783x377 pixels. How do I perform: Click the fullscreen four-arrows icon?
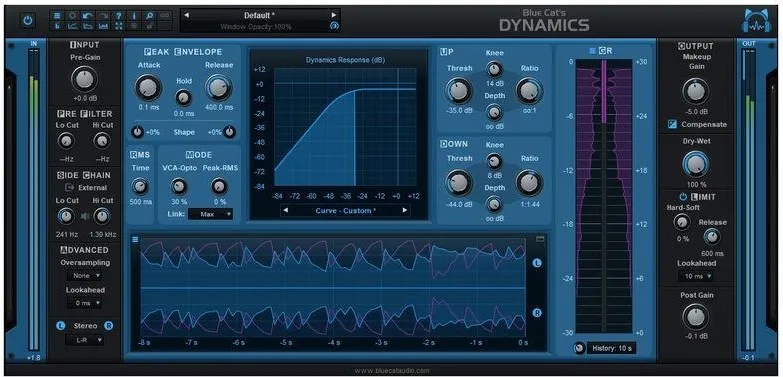tap(119, 26)
